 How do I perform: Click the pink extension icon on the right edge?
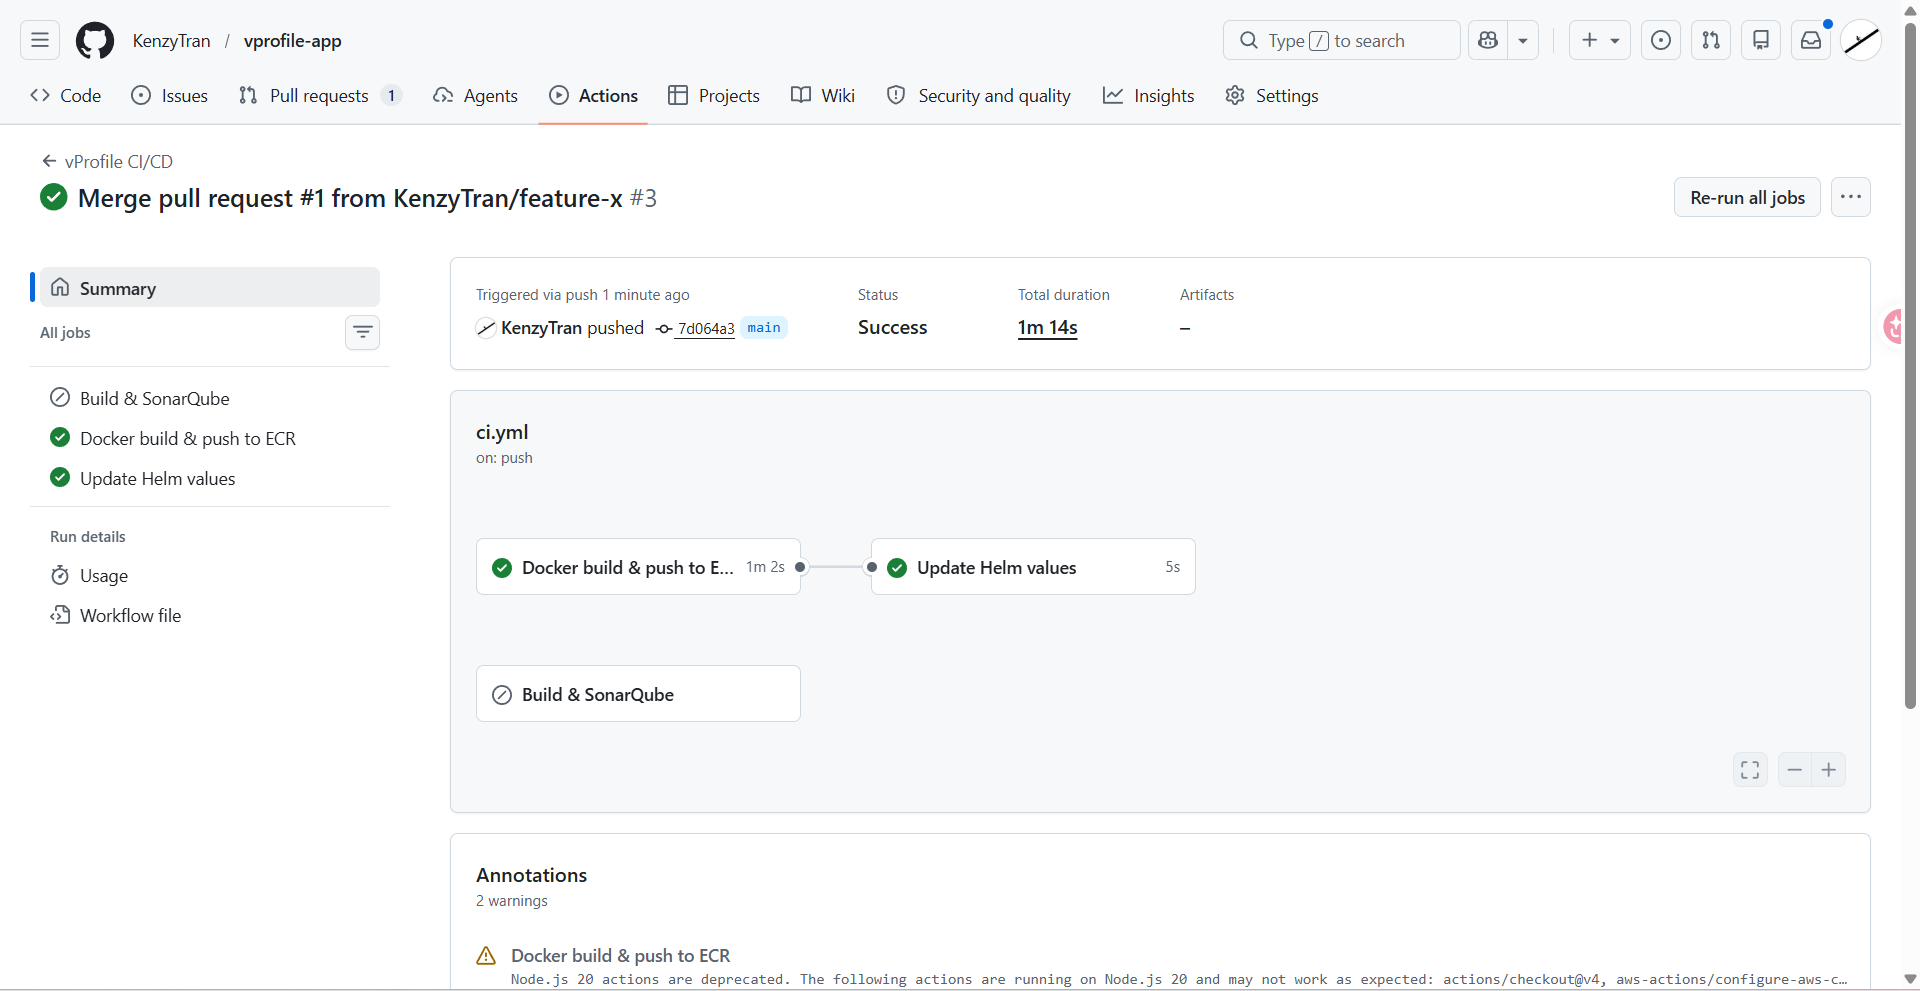[x=1894, y=326]
